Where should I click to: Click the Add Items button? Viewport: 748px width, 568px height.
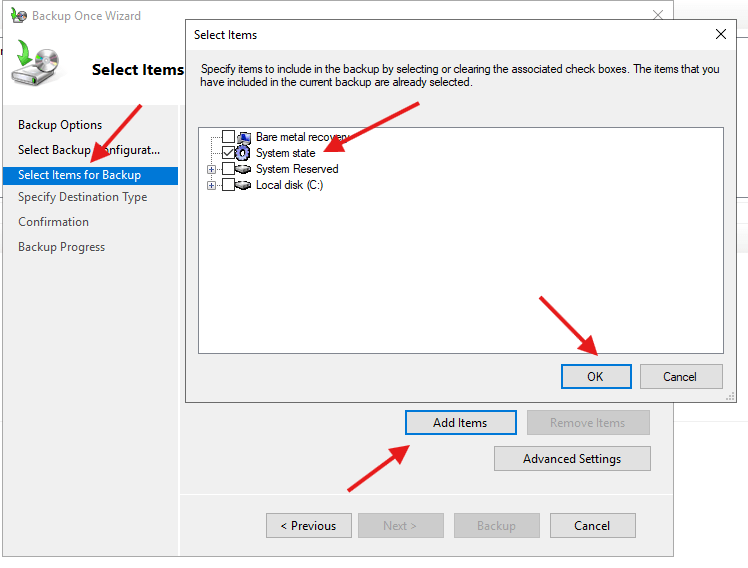coord(460,423)
